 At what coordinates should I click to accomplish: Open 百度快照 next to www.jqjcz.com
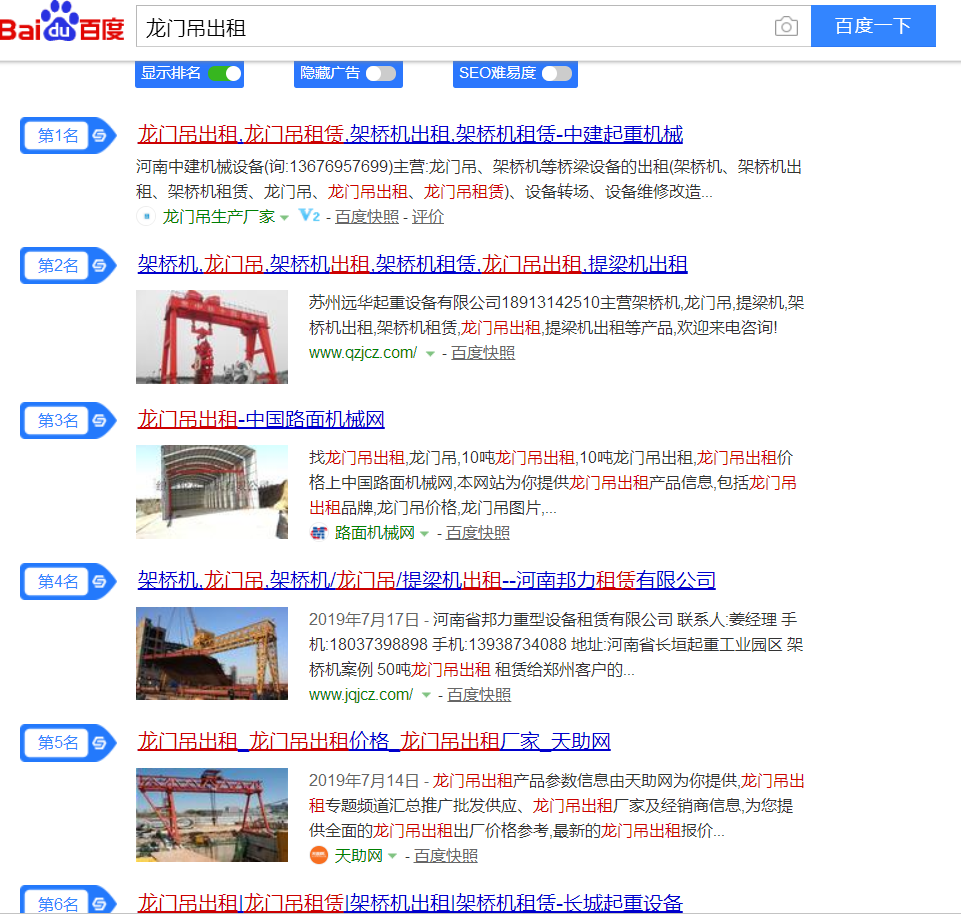pyautogui.click(x=479, y=695)
